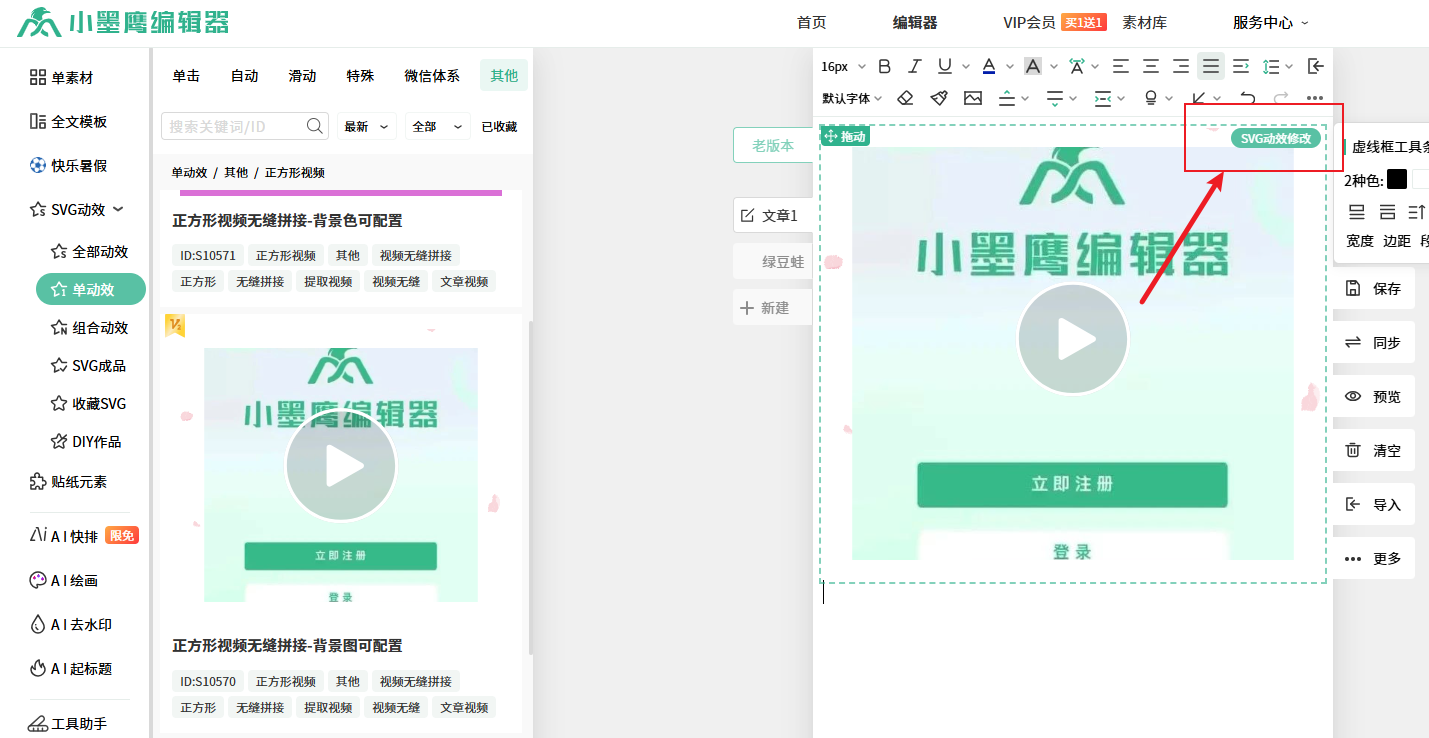Open the paragraph spacing after tool

[1055, 98]
